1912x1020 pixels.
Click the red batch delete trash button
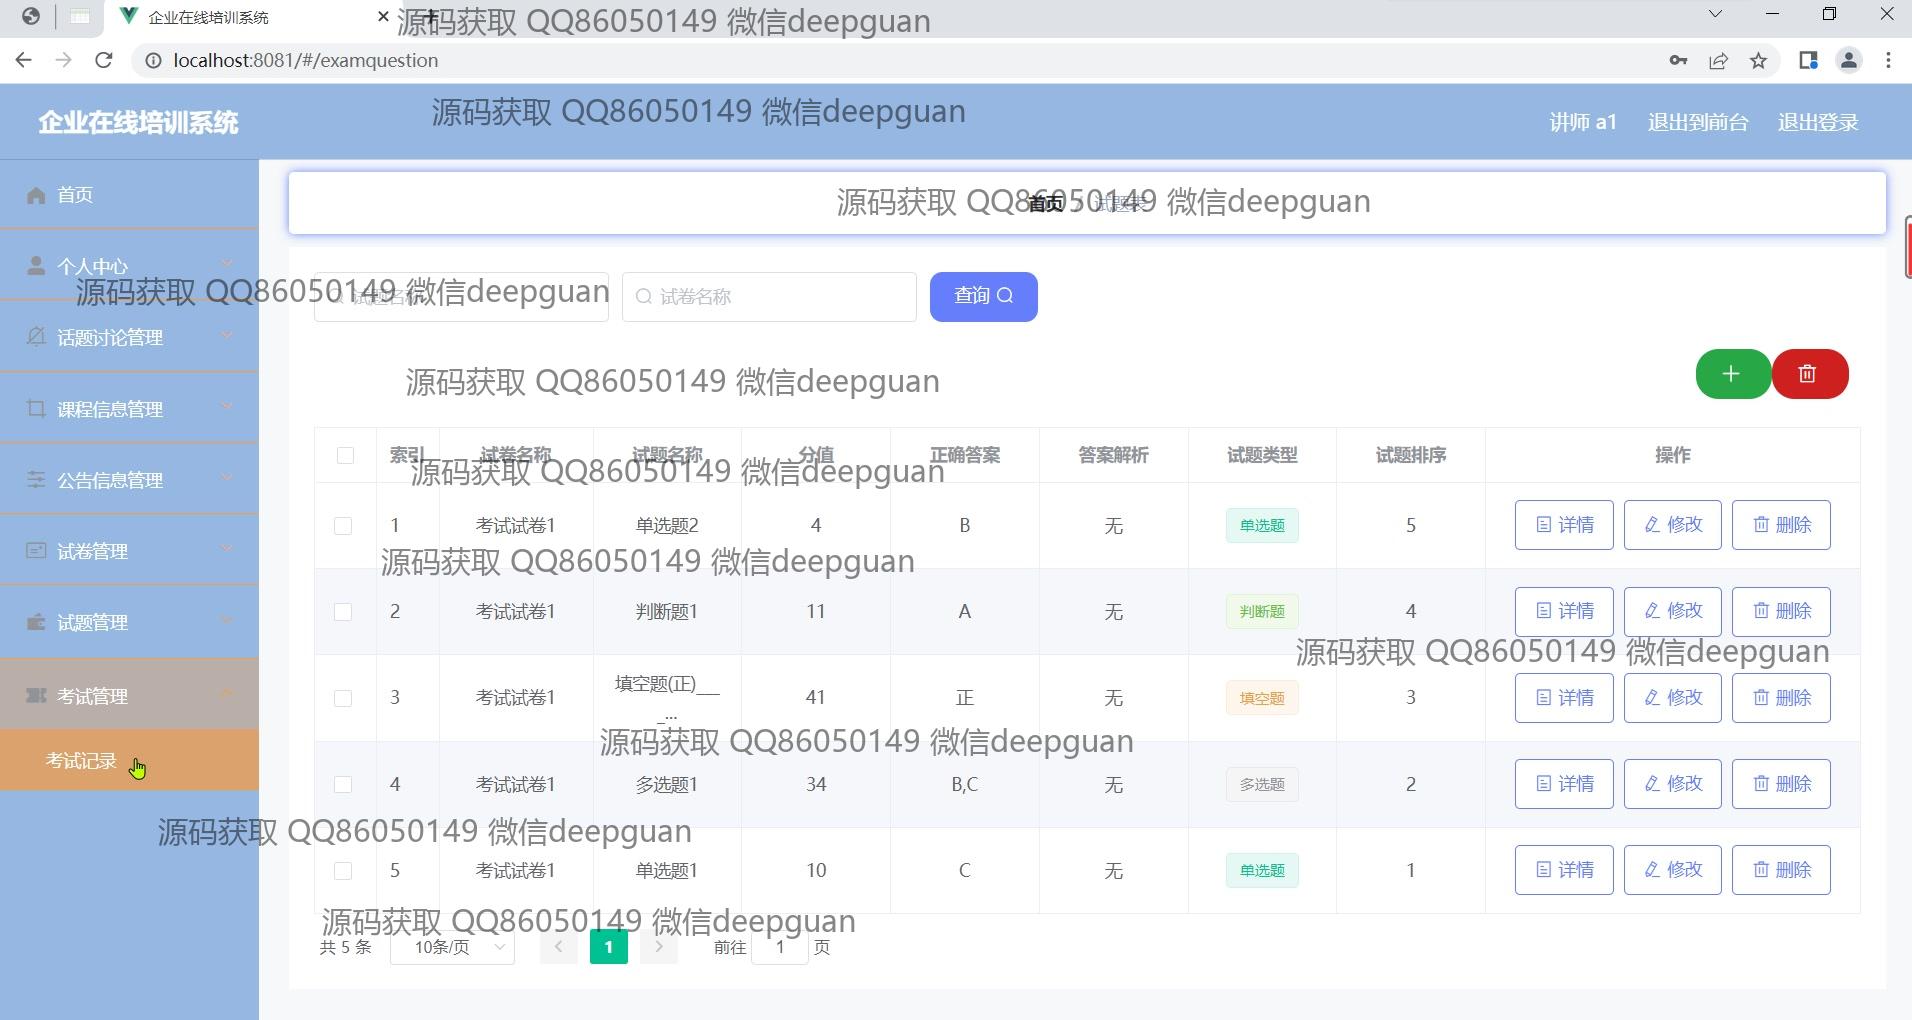1808,374
